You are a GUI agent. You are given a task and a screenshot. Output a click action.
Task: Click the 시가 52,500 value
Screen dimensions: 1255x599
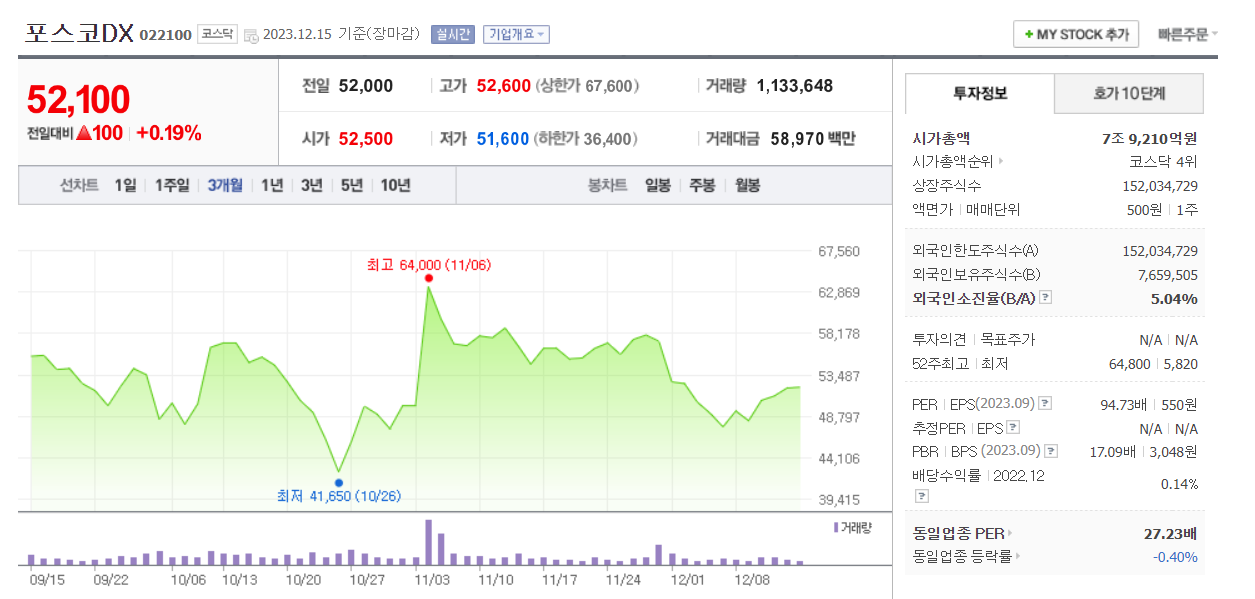366,139
